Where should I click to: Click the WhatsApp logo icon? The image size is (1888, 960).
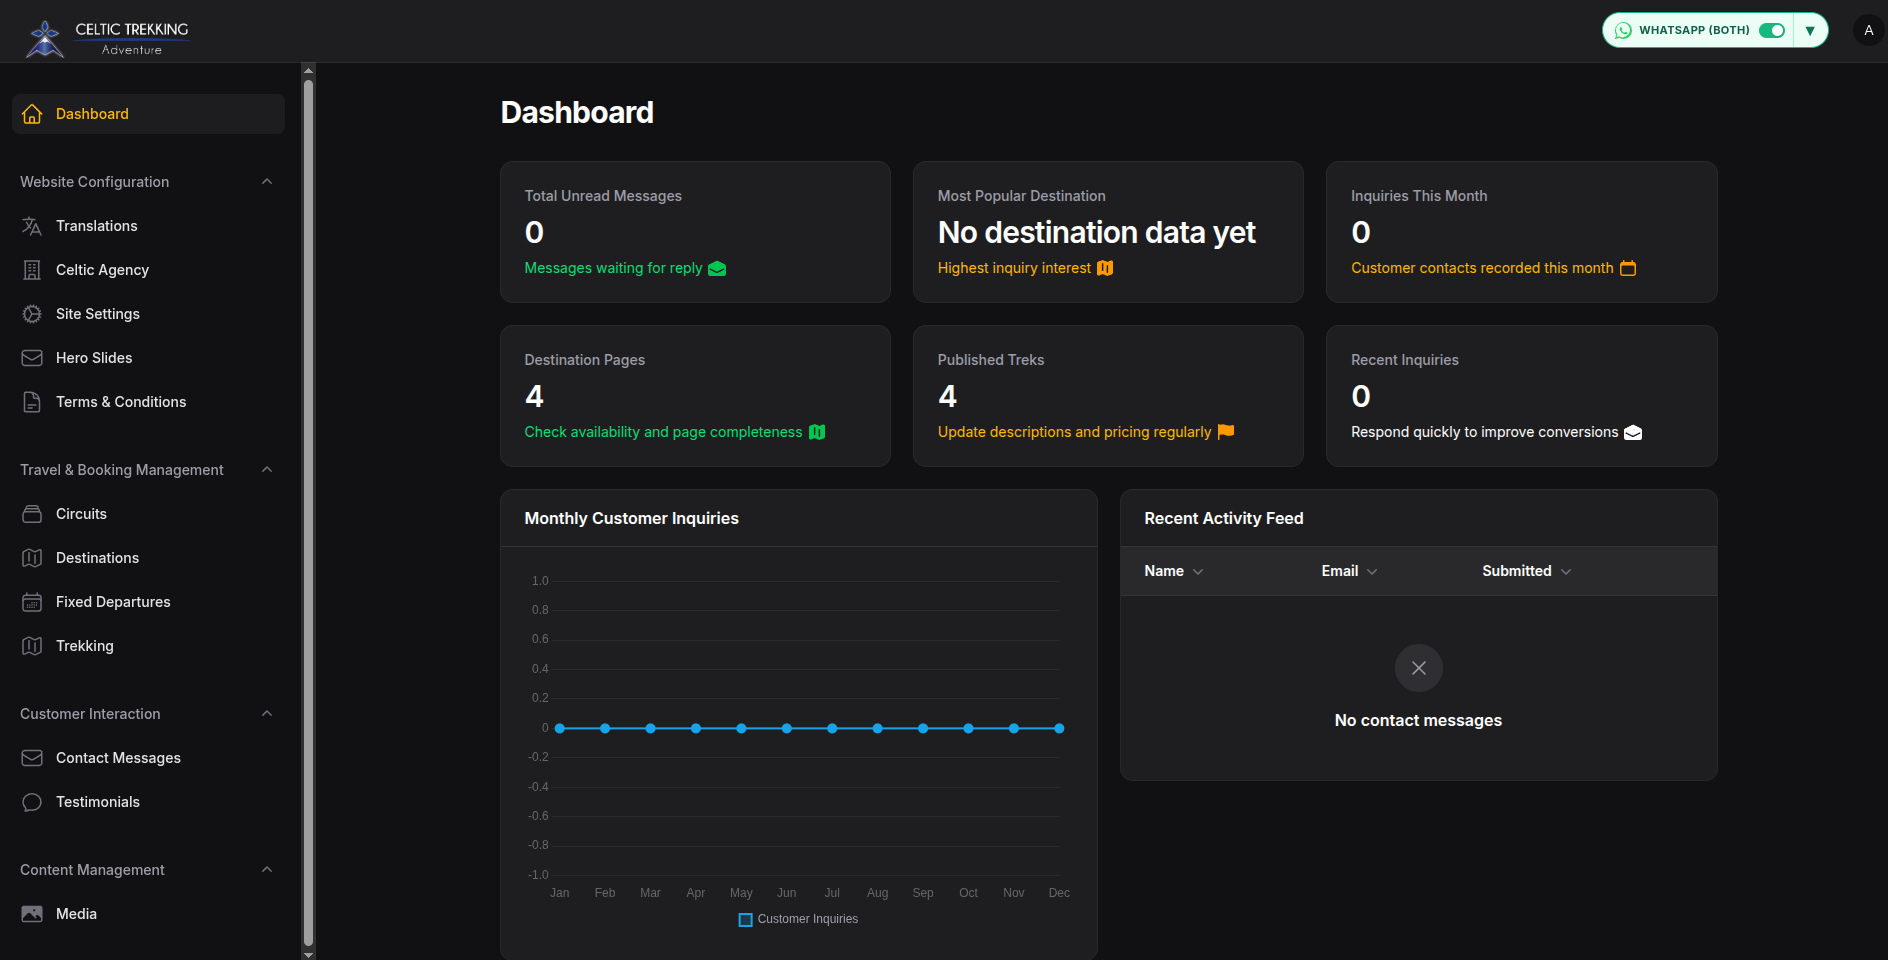point(1623,30)
